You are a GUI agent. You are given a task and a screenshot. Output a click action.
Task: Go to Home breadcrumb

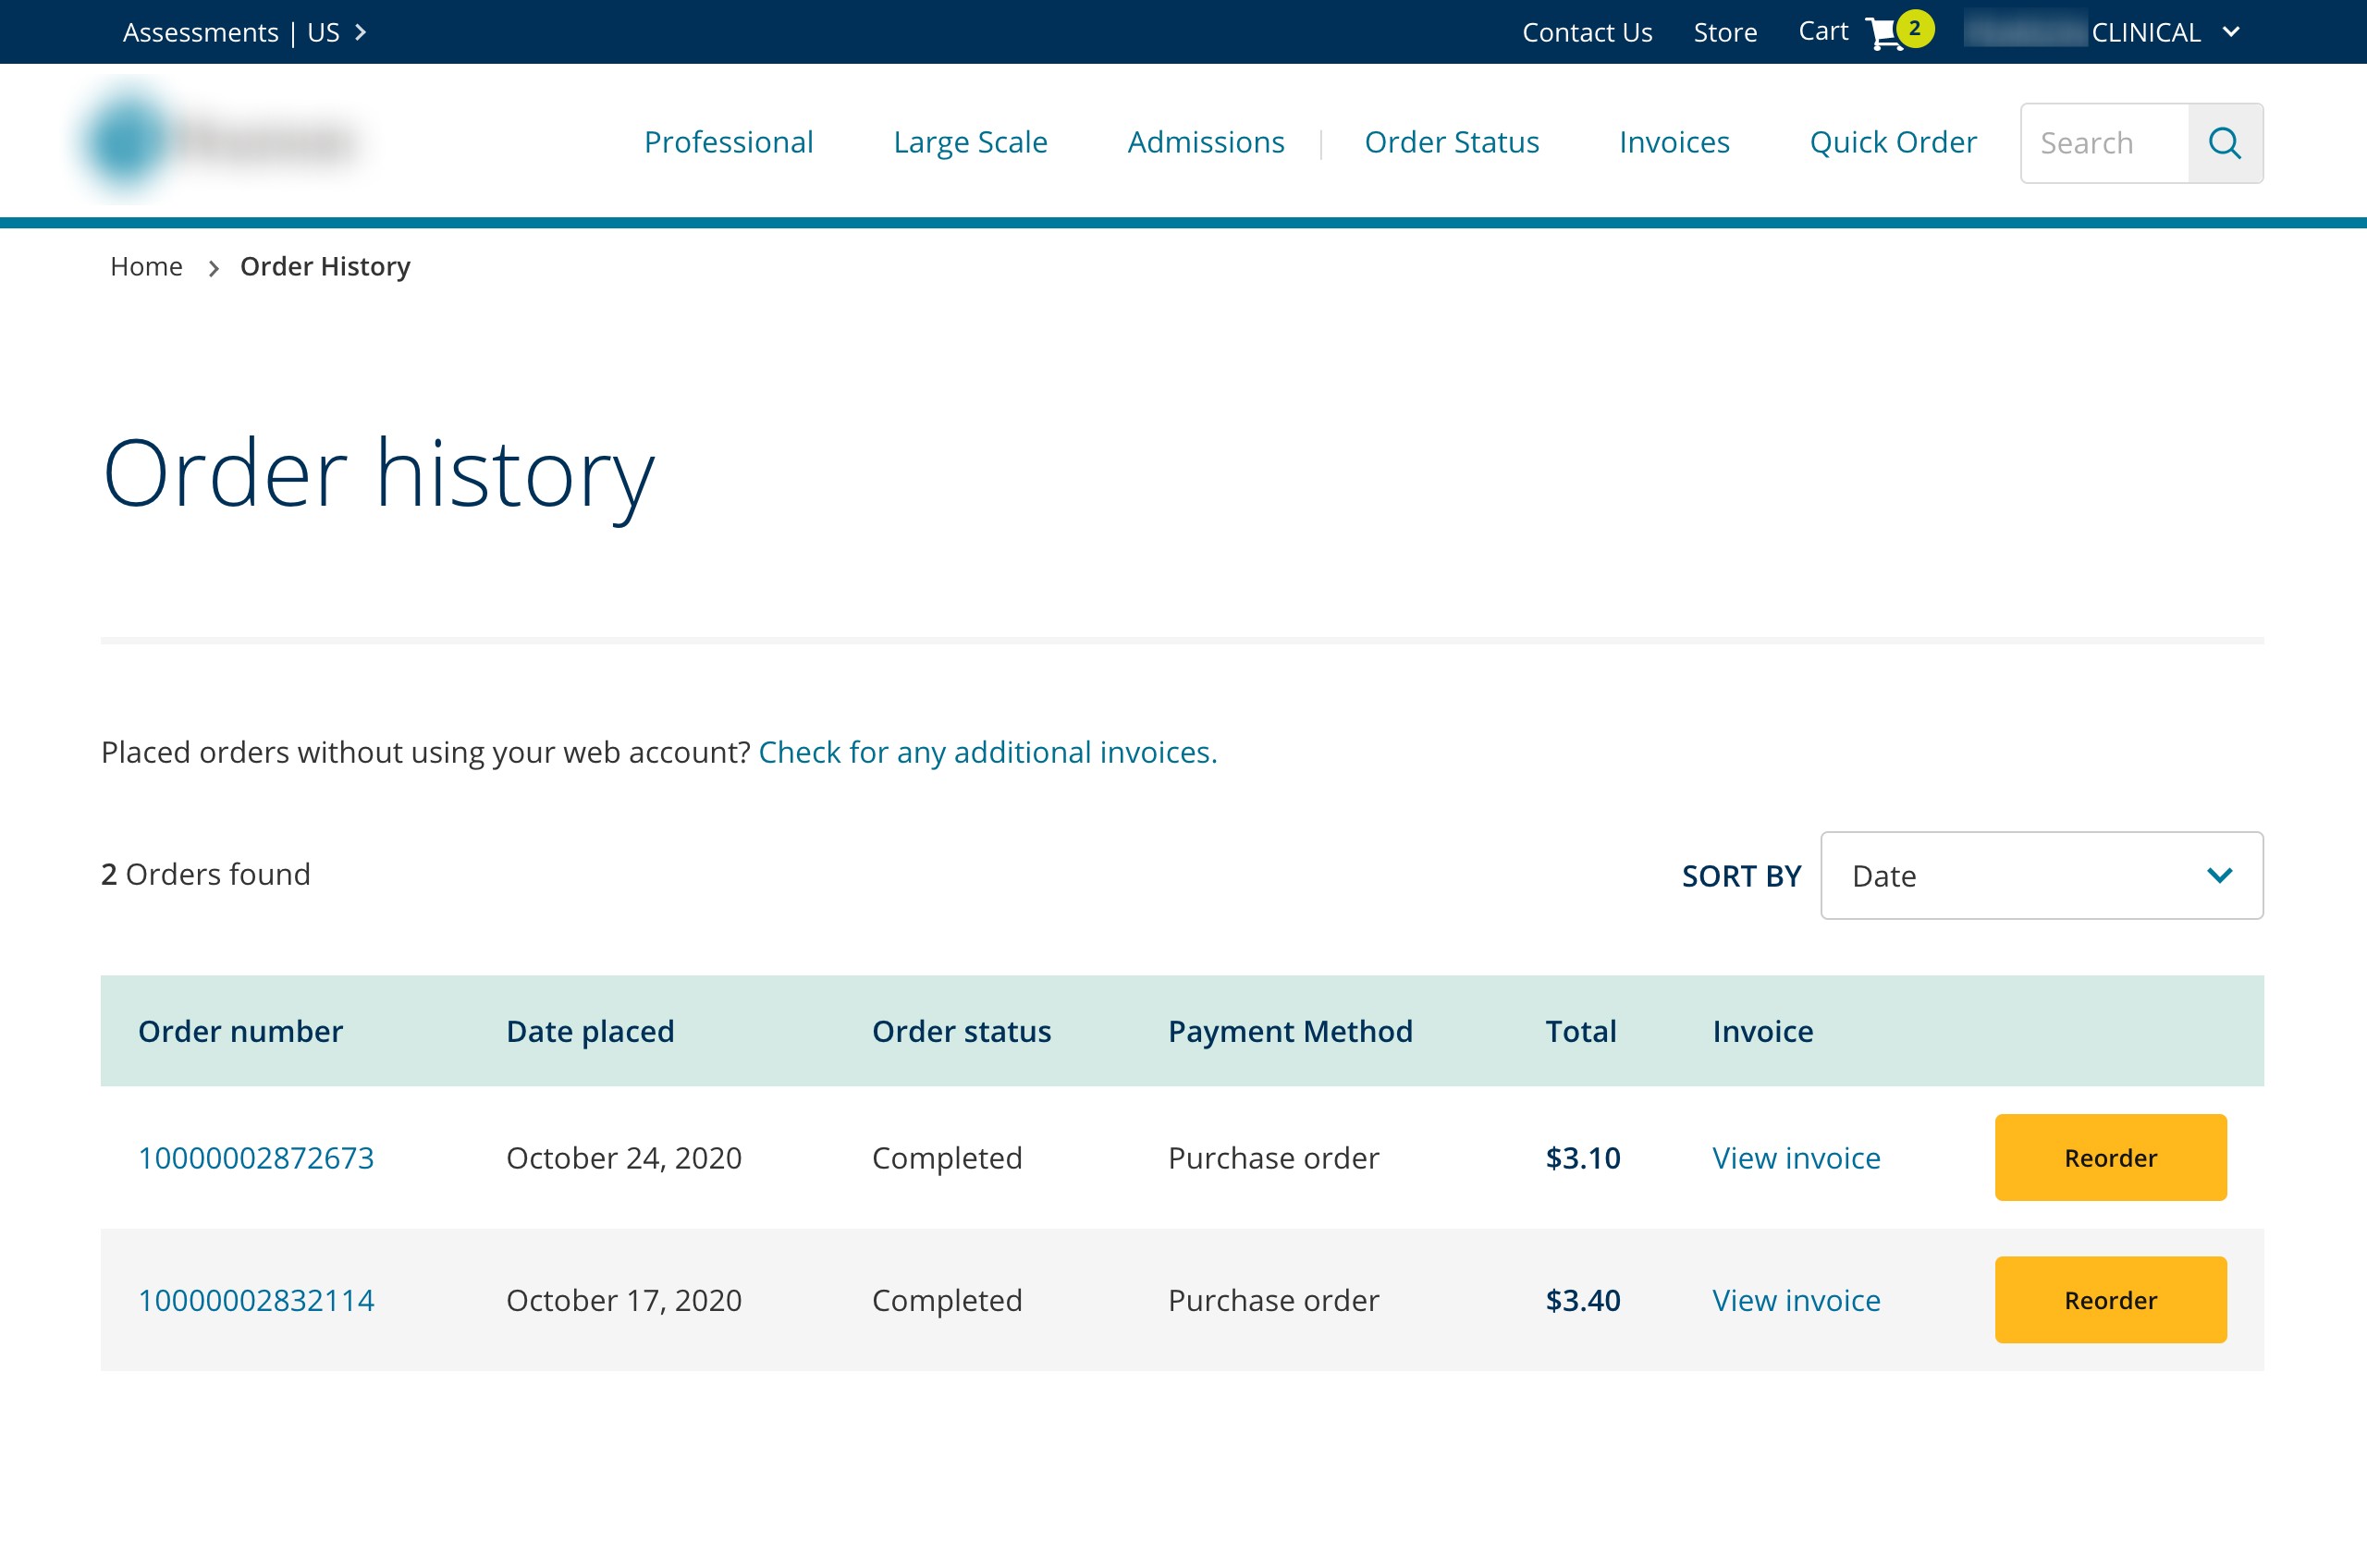146,266
